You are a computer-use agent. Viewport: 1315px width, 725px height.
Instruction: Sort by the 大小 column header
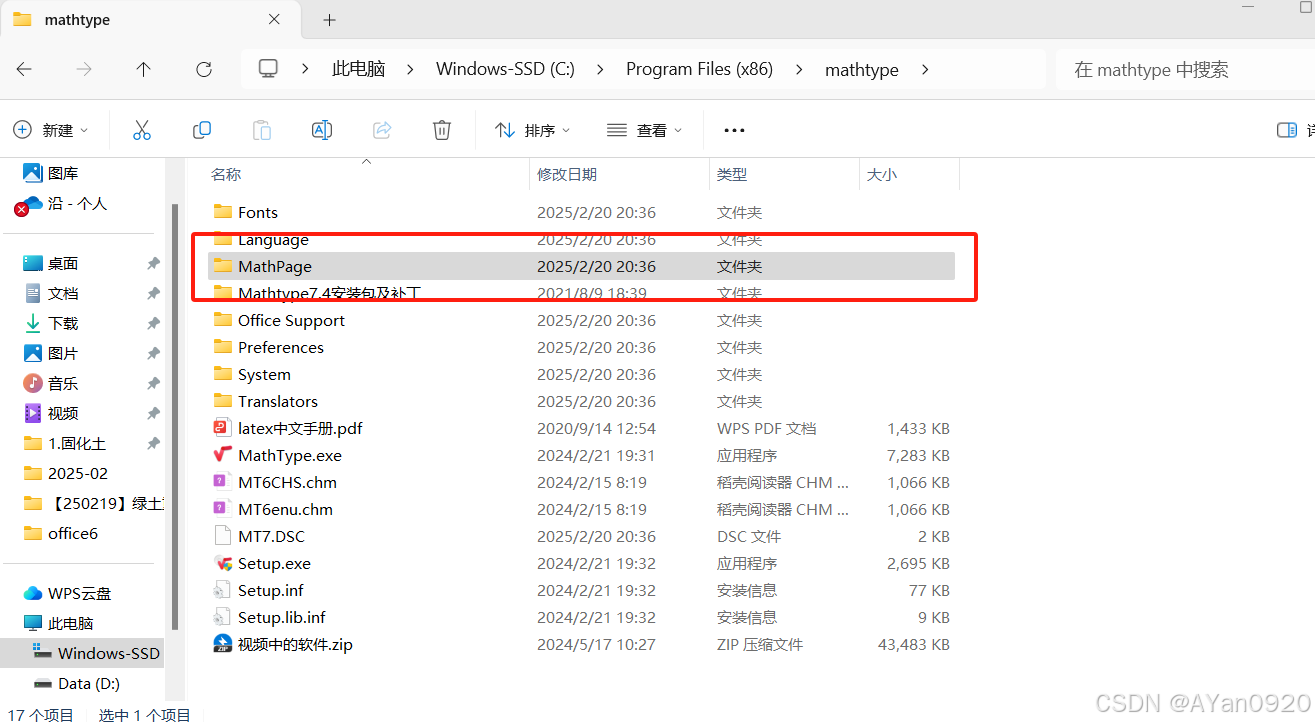tap(882, 174)
